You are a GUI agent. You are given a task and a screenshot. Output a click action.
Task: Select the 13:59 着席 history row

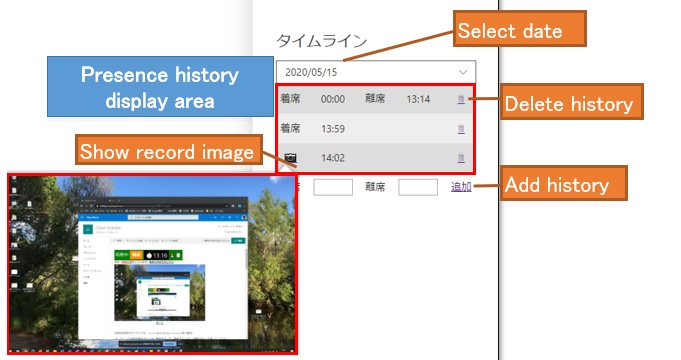point(375,129)
